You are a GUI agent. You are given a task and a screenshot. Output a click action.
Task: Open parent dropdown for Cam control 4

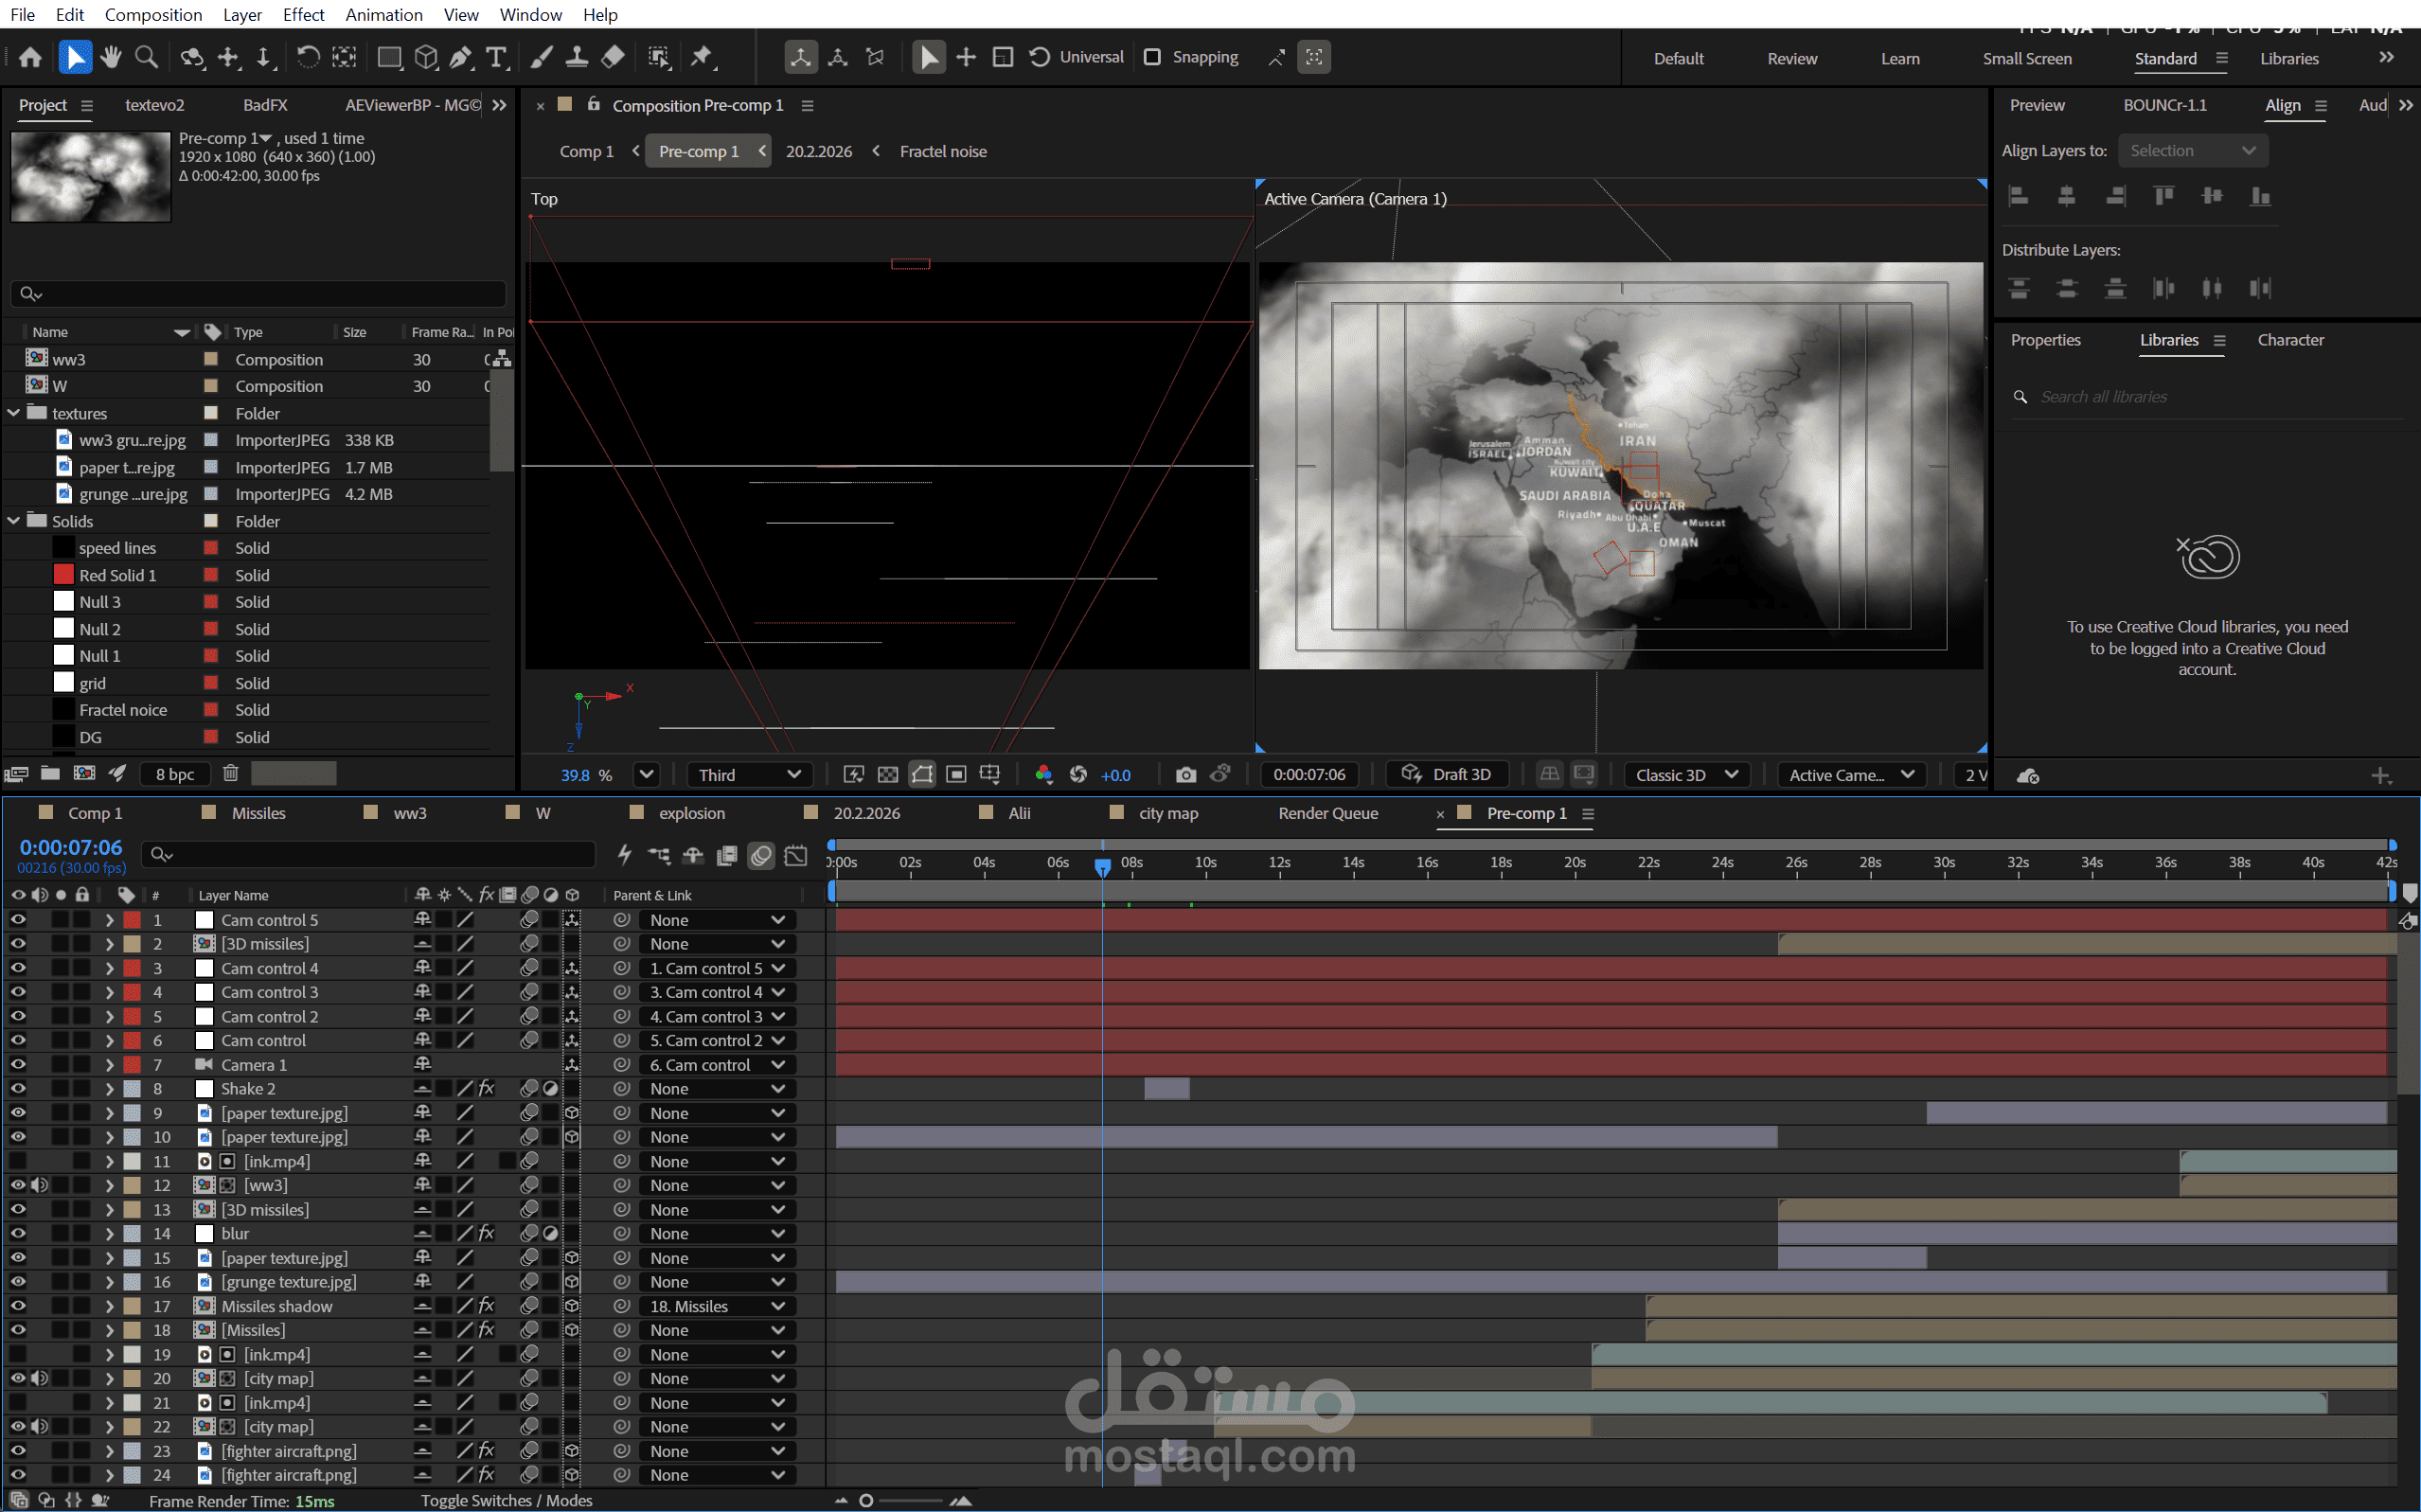[716, 968]
